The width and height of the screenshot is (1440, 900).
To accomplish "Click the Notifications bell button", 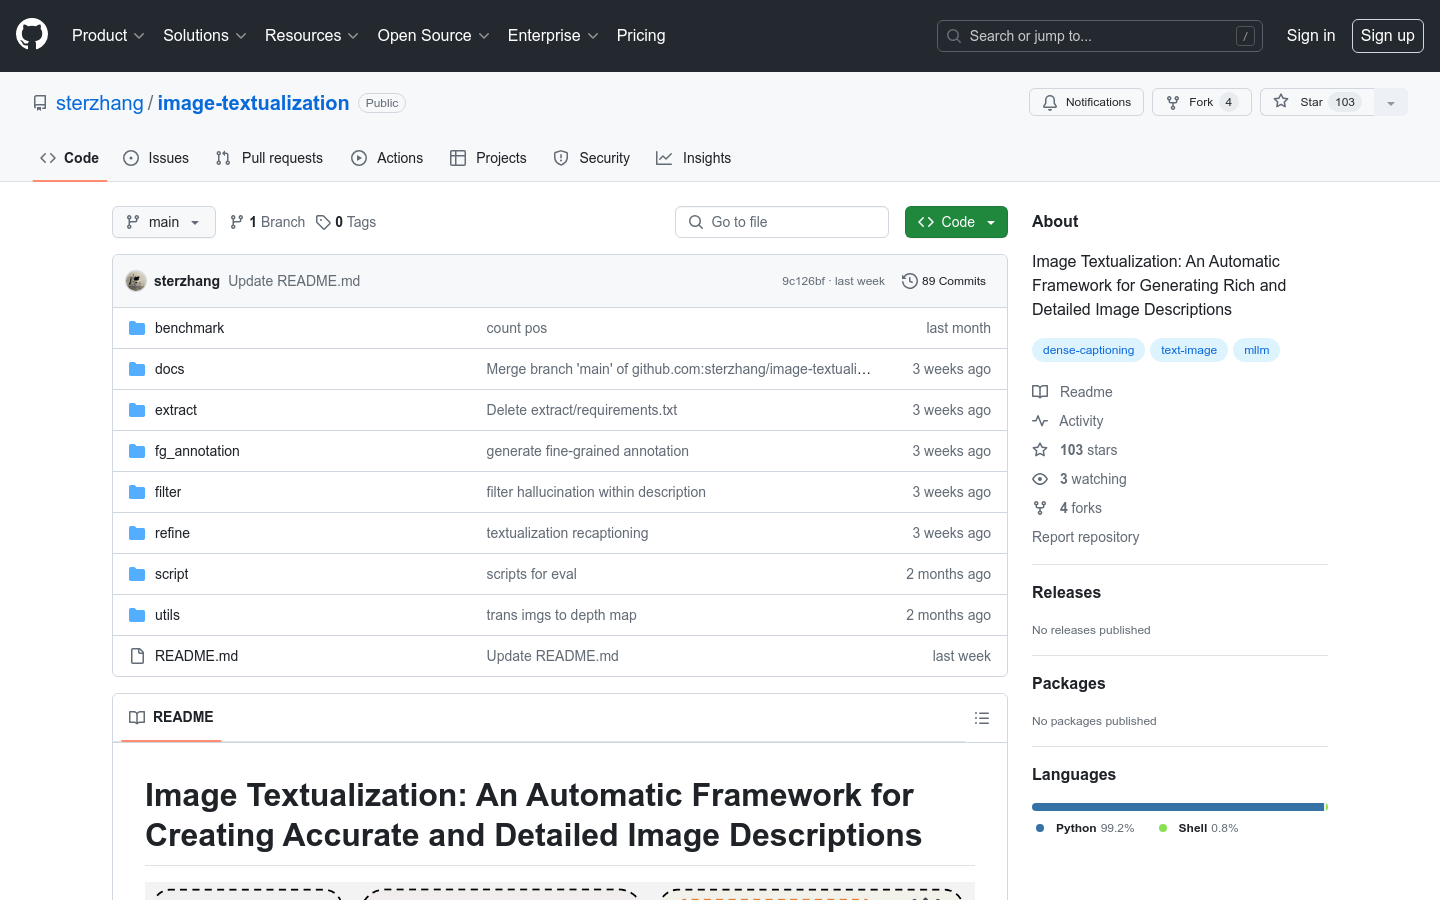I will [1086, 102].
